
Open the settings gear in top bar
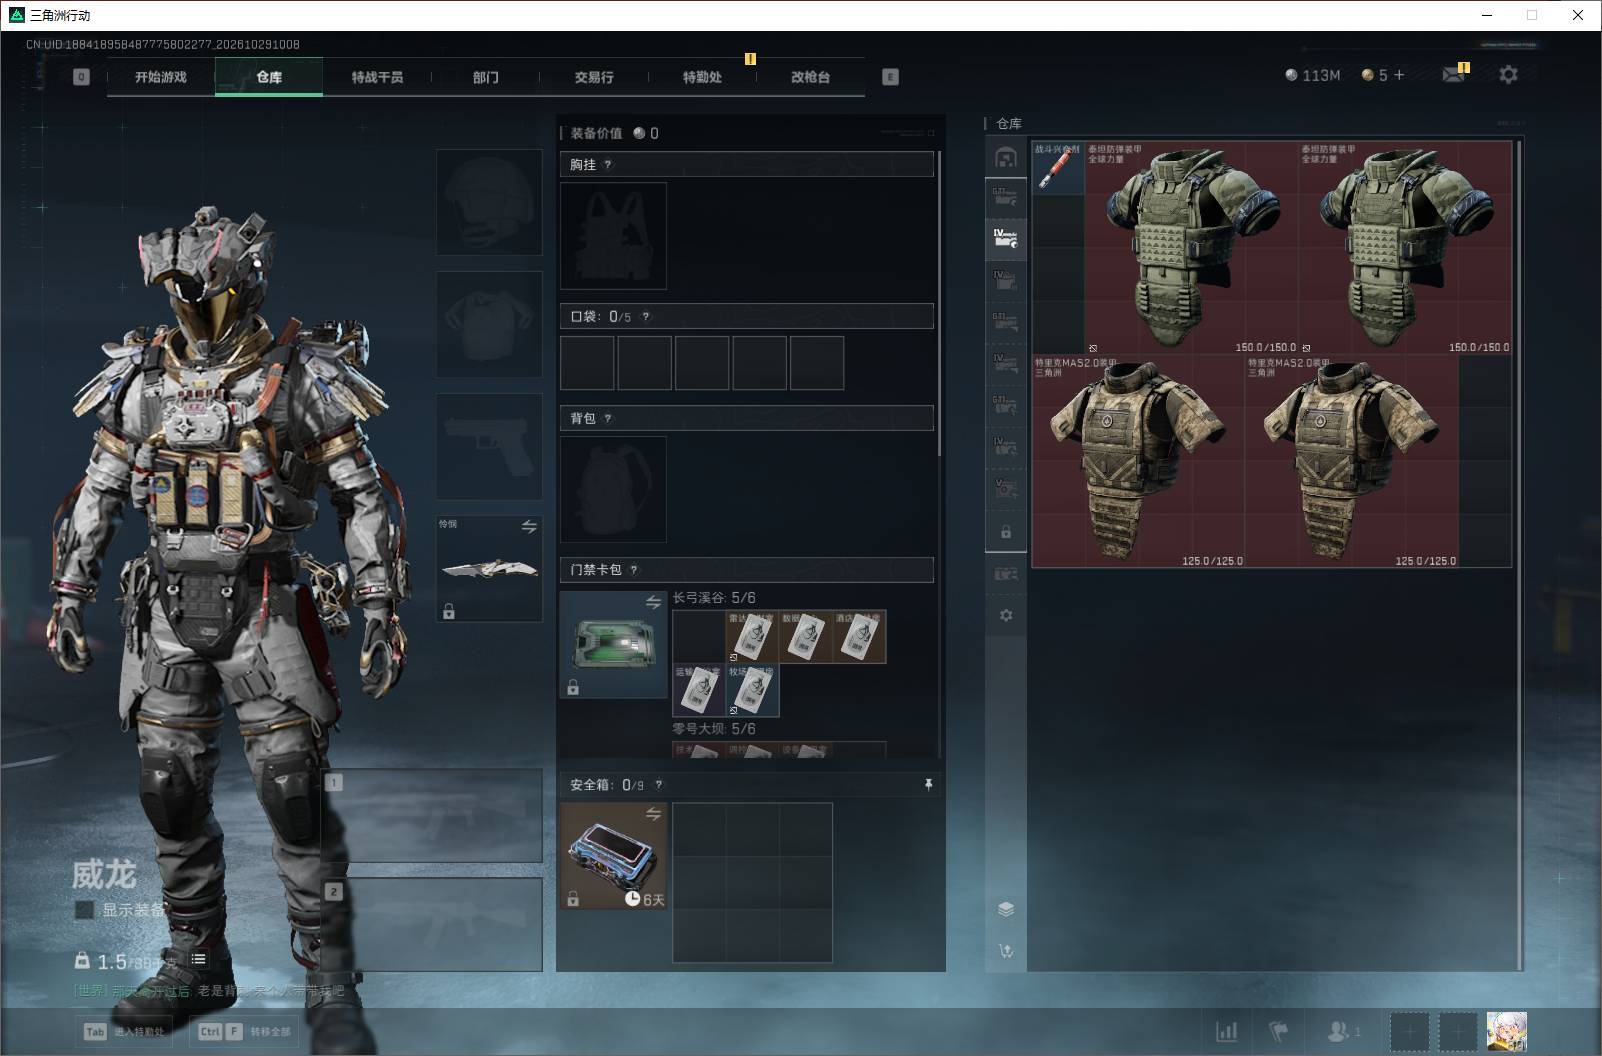[x=1508, y=74]
